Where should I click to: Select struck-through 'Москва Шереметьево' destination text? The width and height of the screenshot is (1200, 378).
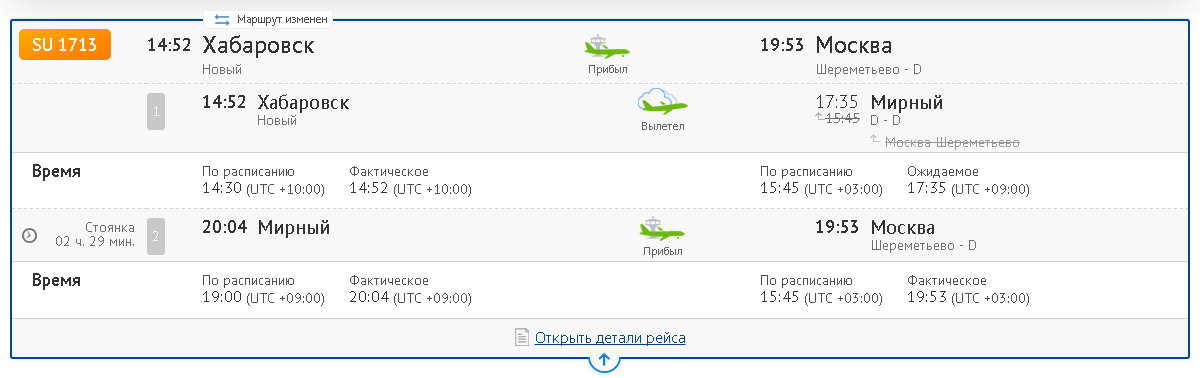pos(952,142)
